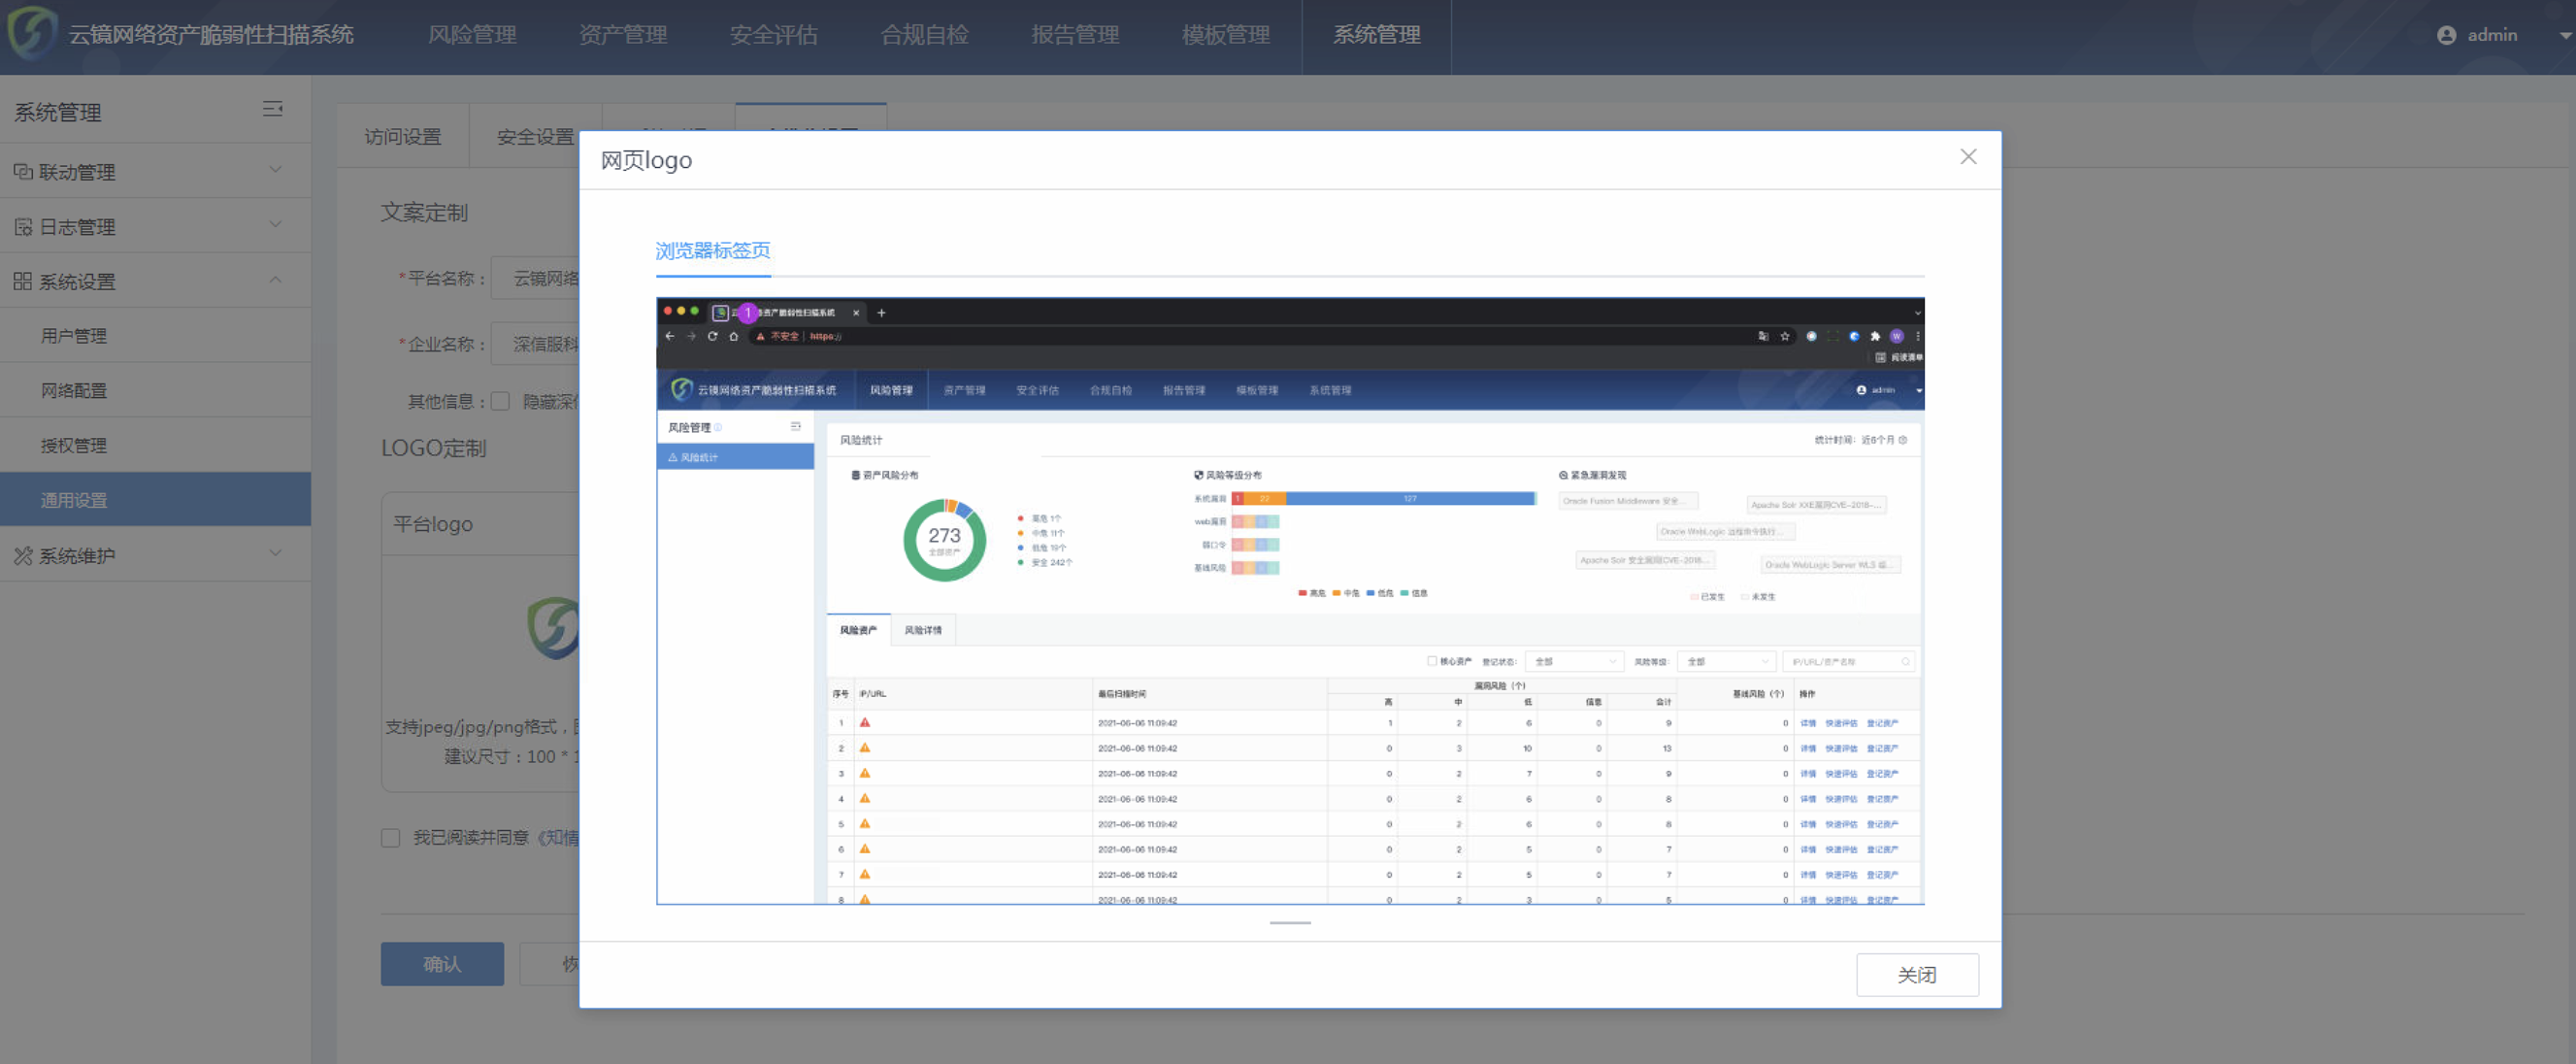Click the 关闭 button in the dialog
The width and height of the screenshot is (2576, 1064).
point(1916,974)
